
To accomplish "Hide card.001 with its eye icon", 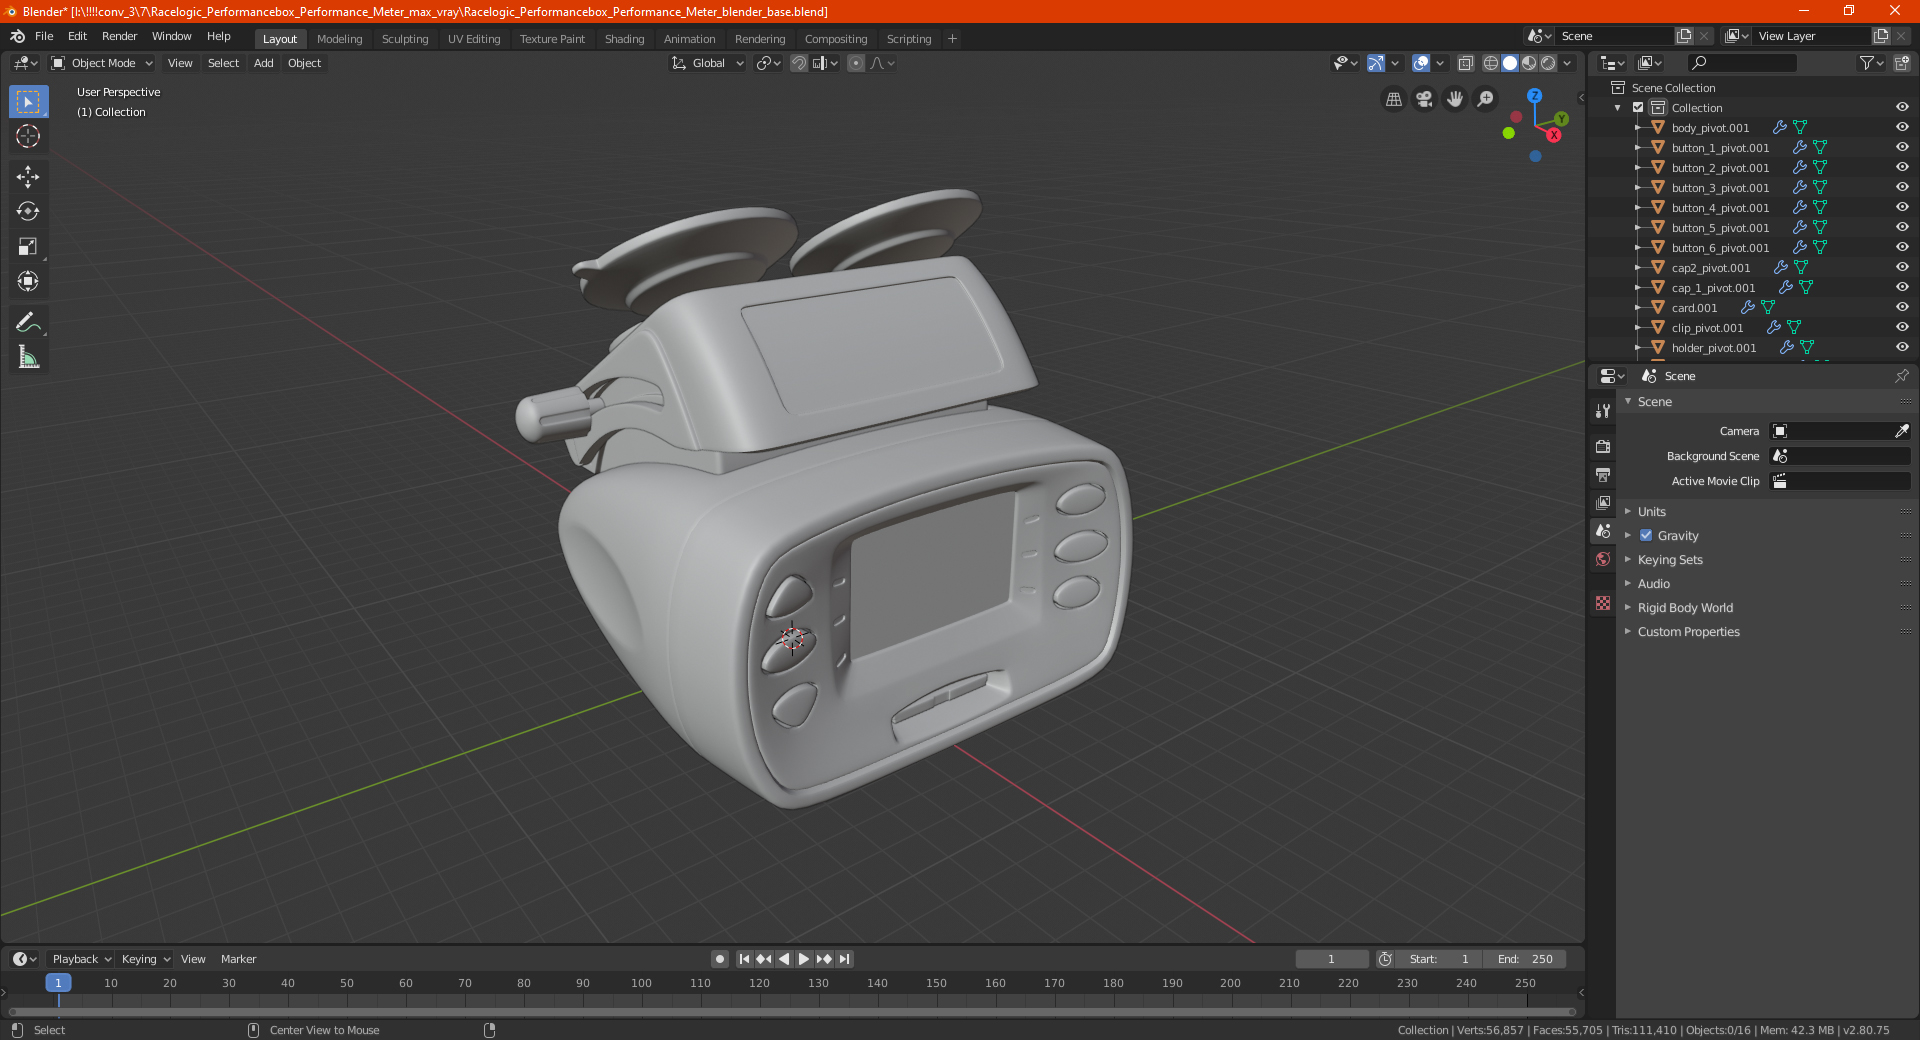I will pyautogui.click(x=1902, y=307).
